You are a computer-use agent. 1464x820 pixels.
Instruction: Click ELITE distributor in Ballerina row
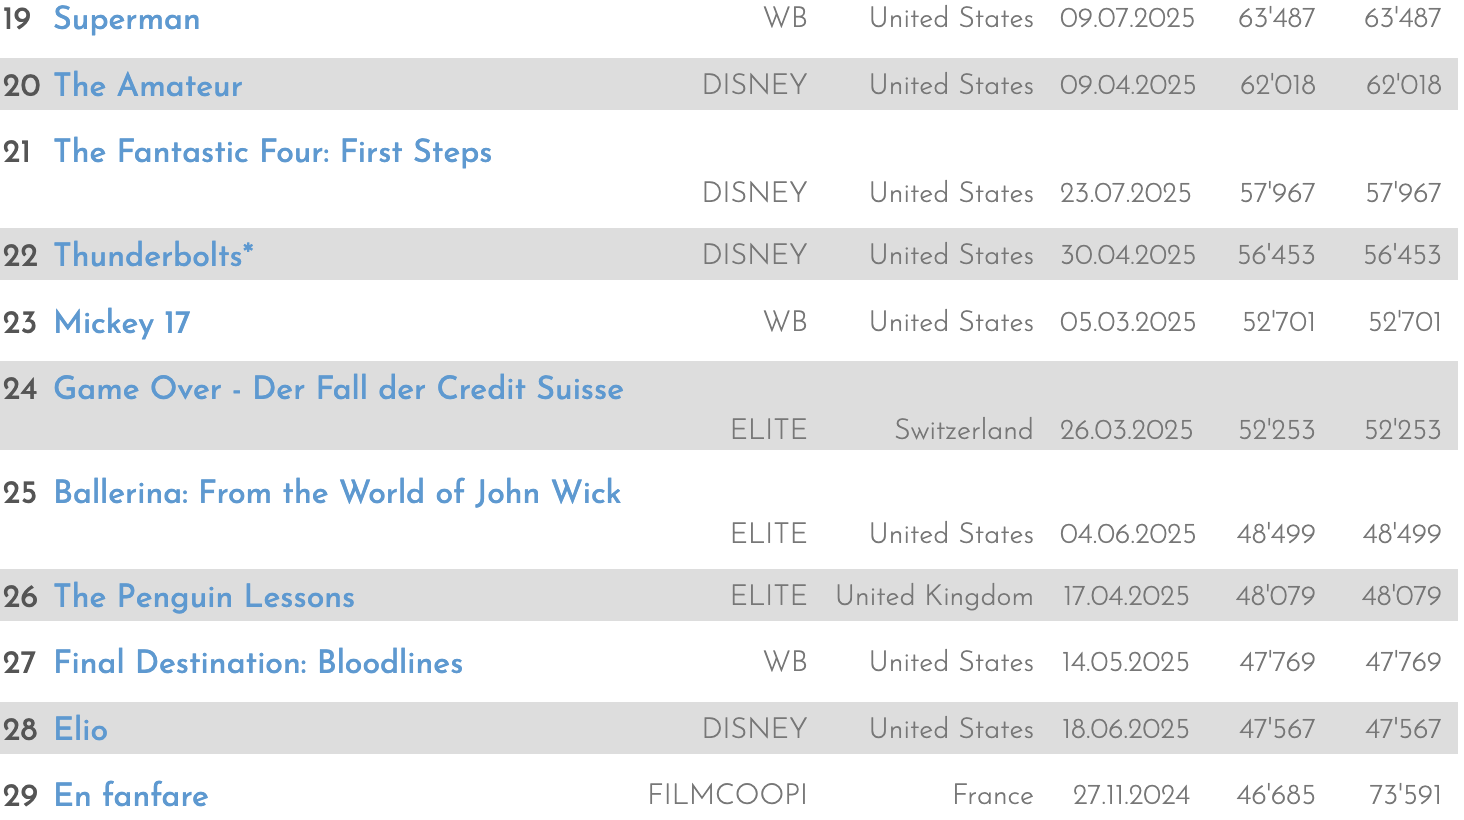pos(769,534)
